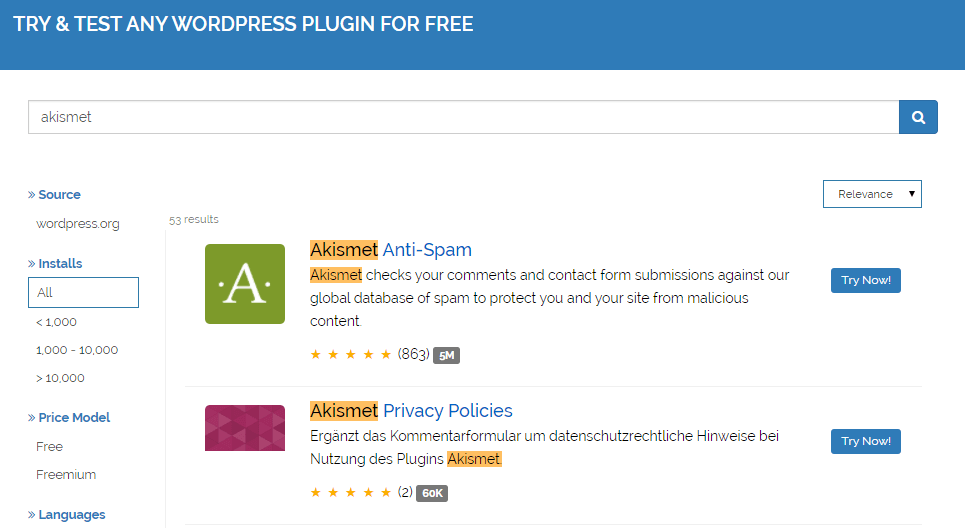
Task: Filter by 1,000 - 10,000 installs
Action: [x=77, y=350]
